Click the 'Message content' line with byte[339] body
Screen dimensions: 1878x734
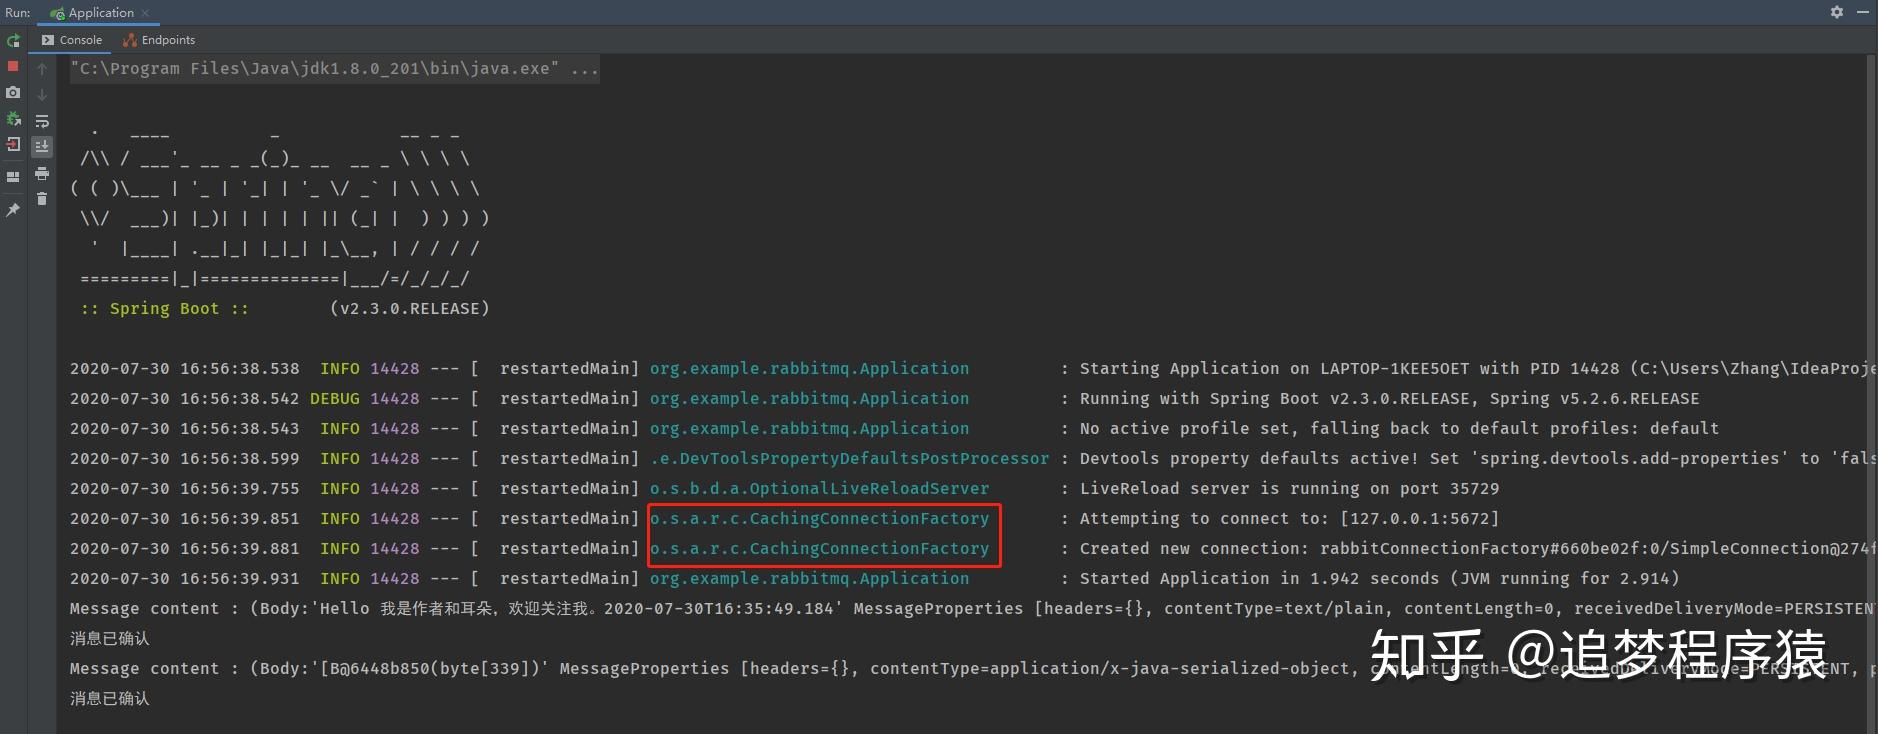(x=972, y=668)
